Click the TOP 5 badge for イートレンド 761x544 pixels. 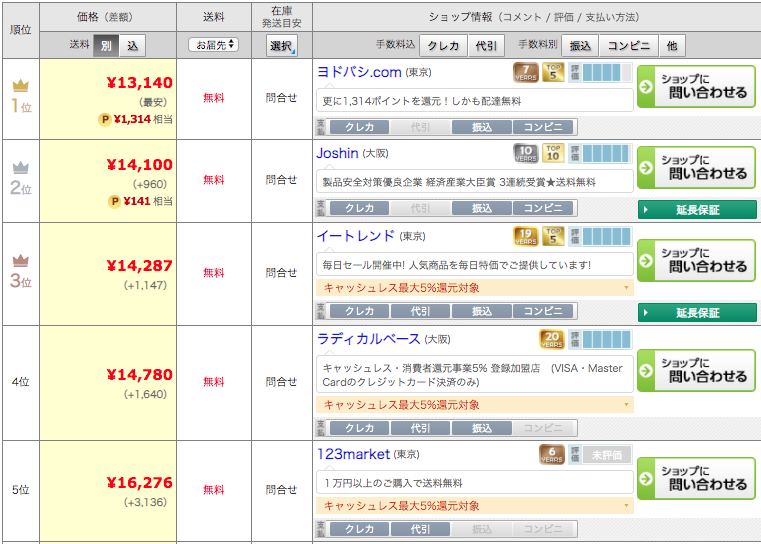553,236
